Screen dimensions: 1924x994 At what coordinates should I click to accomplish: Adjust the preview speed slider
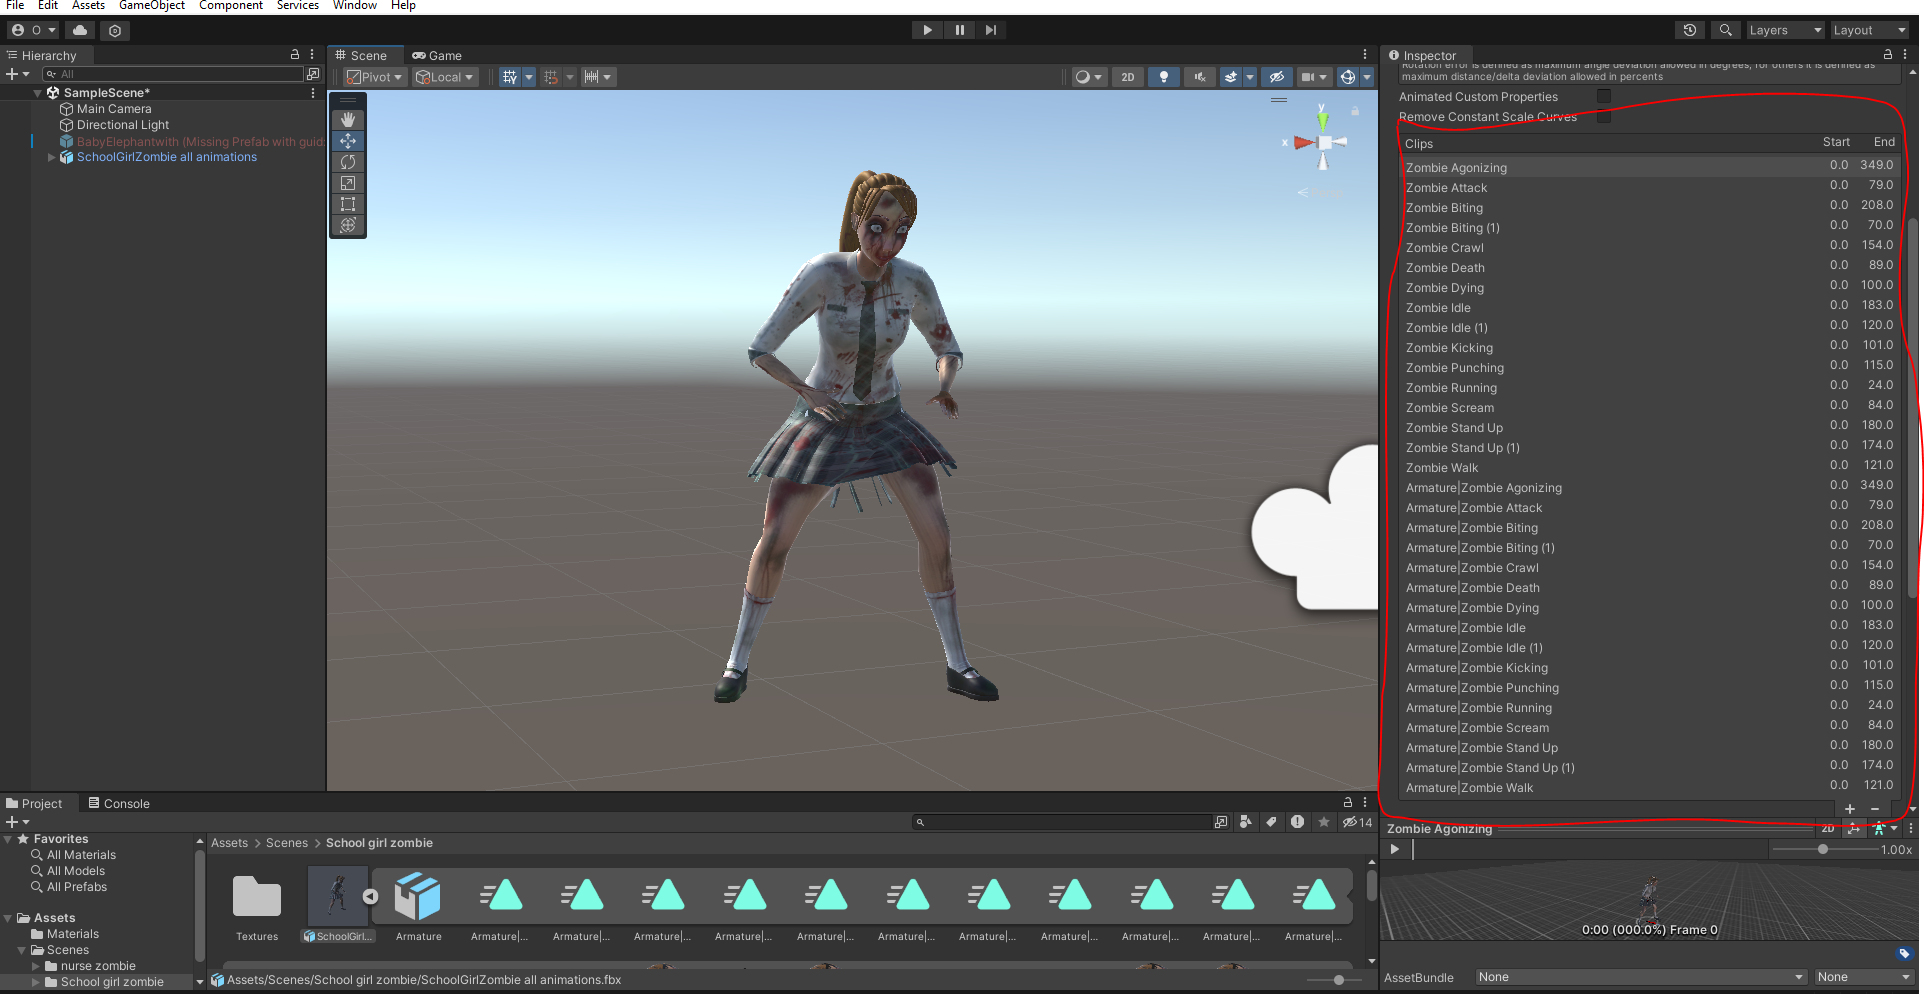click(1823, 849)
